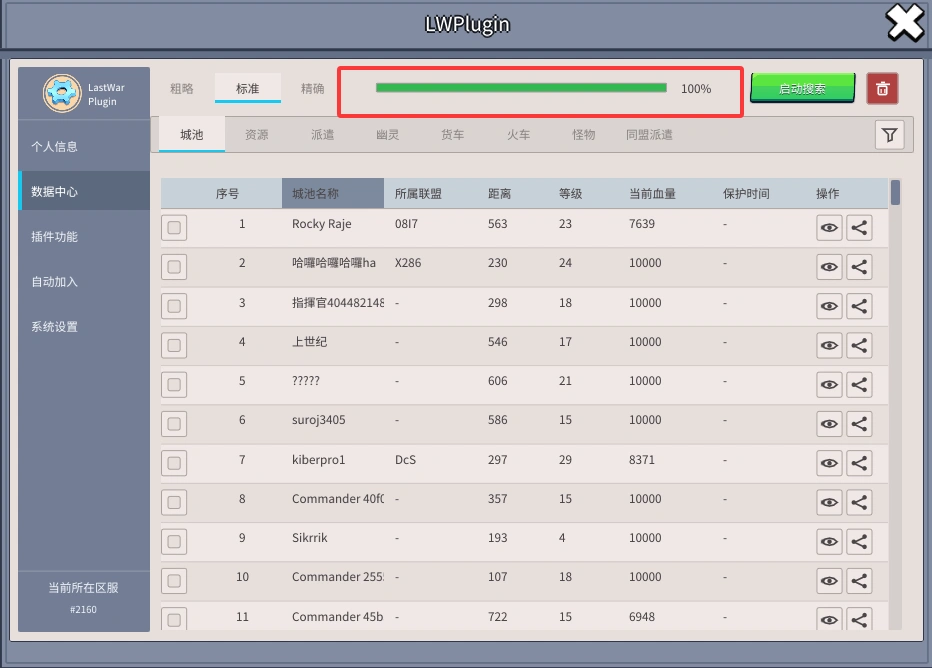The image size is (932, 668).
Task: Share row 8 Commander 40f0
Action: [x=859, y=502]
